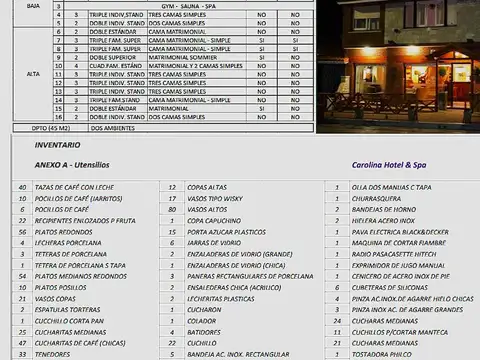Select cell 'MATRIMONIAL SOMMIER'

click(x=197, y=58)
